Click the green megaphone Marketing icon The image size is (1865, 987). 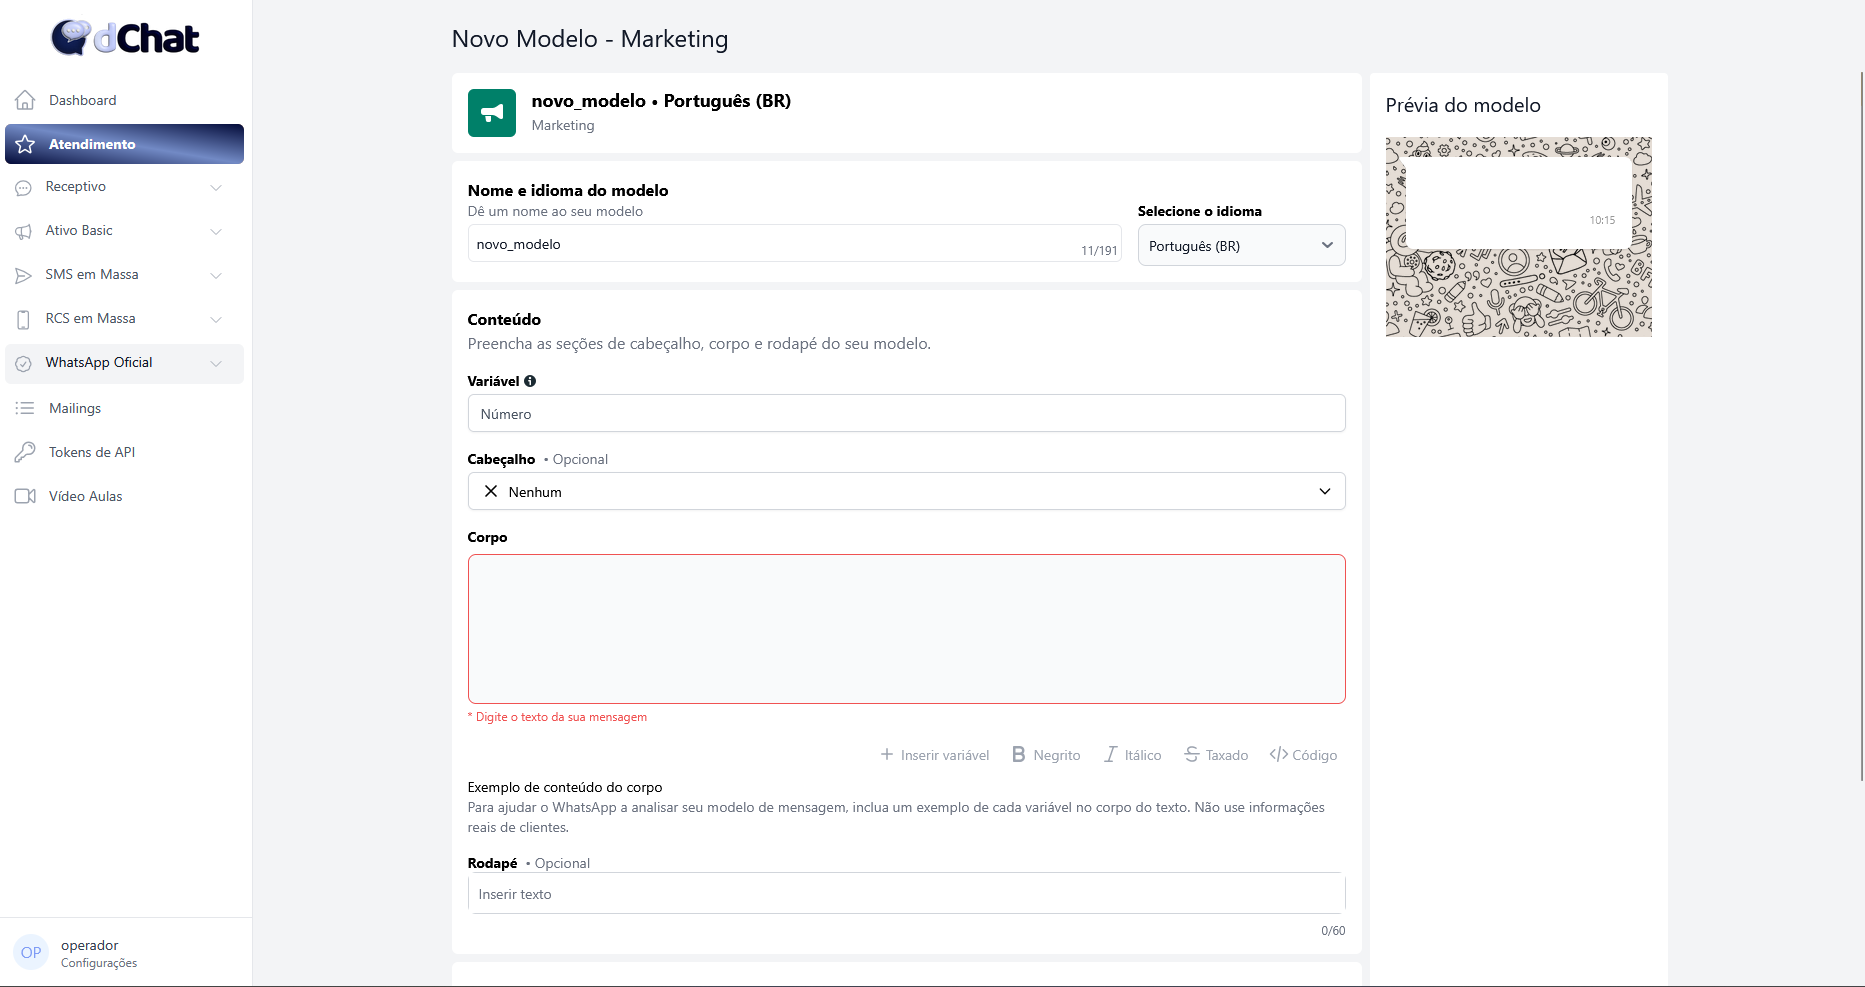pyautogui.click(x=491, y=113)
